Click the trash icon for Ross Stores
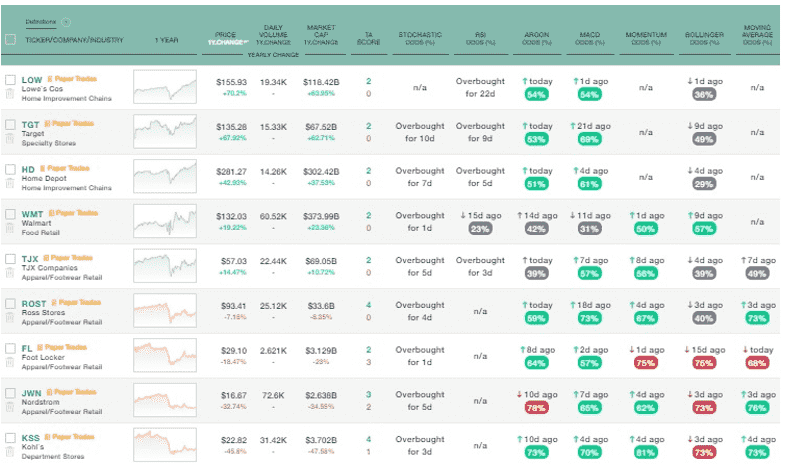The image size is (785, 476). pos(10,319)
